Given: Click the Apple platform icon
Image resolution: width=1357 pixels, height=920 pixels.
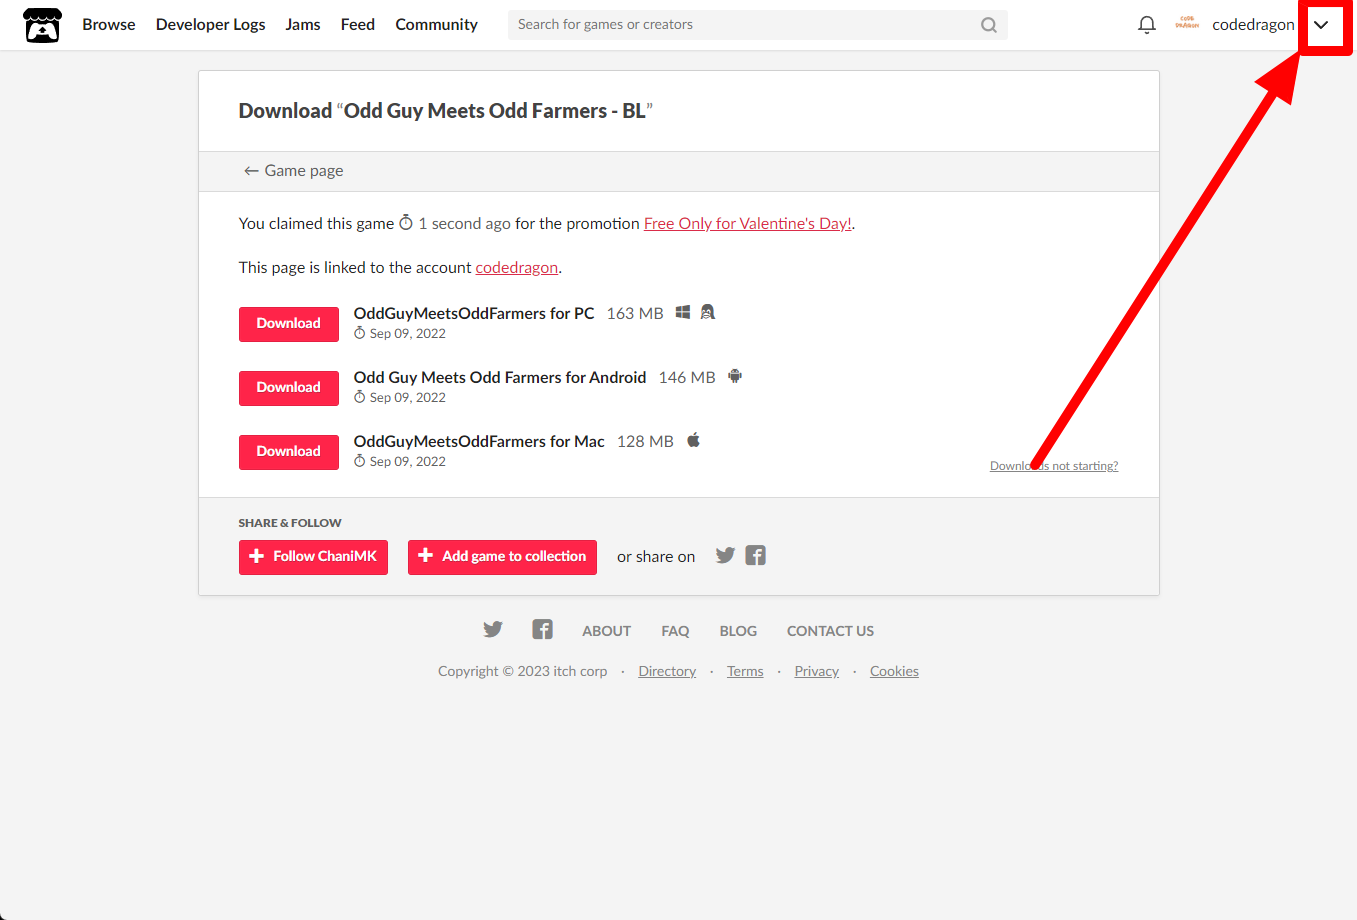Looking at the screenshot, I should click(x=693, y=440).
